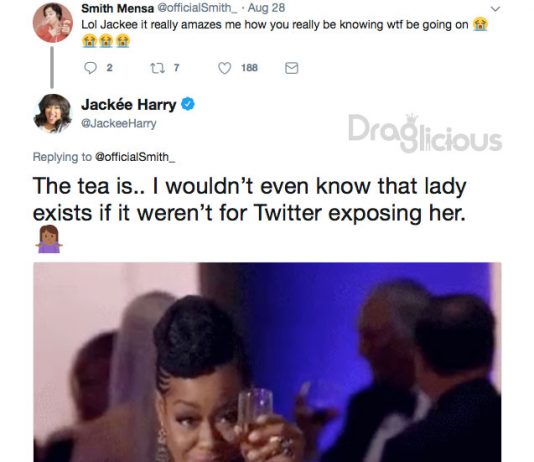Open the tweet options chevron menu
The width and height of the screenshot is (534, 462).
pyautogui.click(x=496, y=9)
